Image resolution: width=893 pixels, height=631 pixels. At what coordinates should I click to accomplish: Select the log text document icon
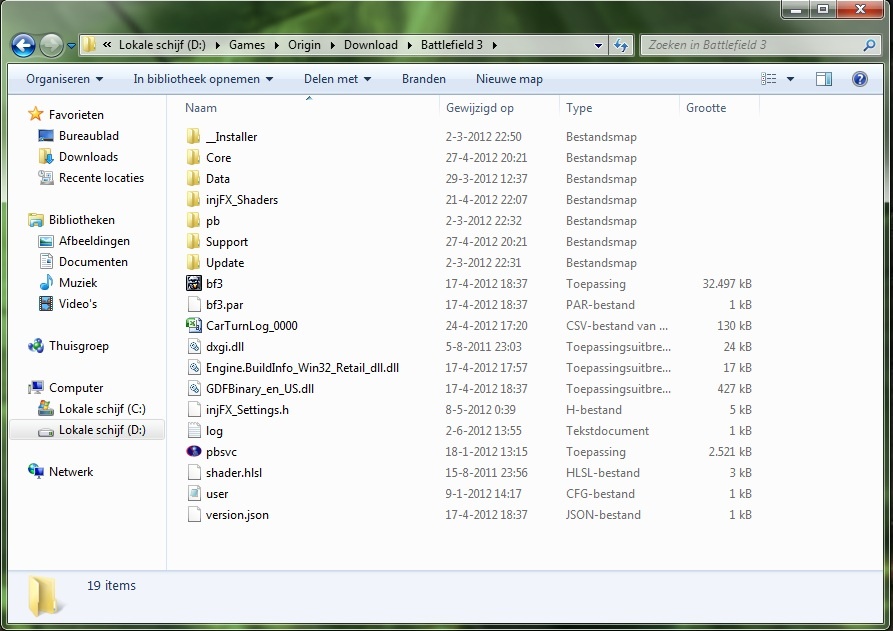(194, 431)
